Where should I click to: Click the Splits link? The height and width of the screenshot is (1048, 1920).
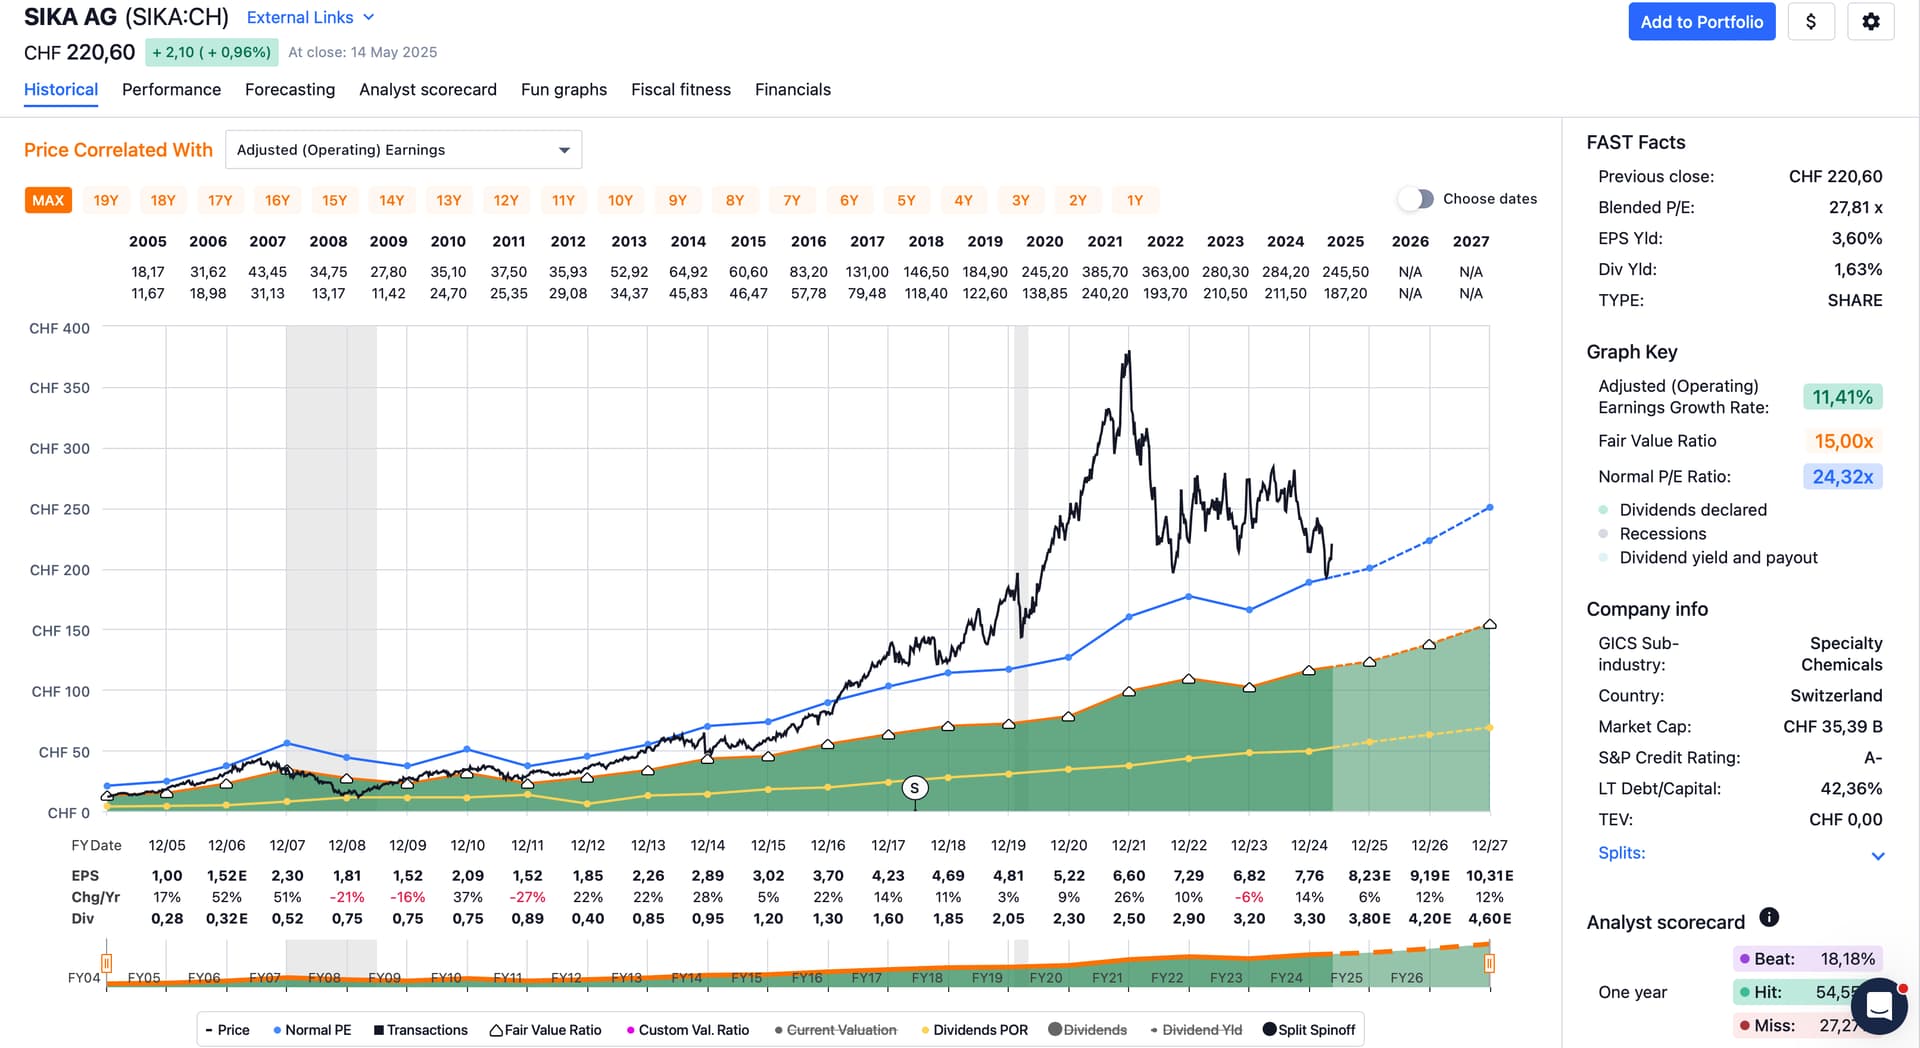(x=1621, y=853)
